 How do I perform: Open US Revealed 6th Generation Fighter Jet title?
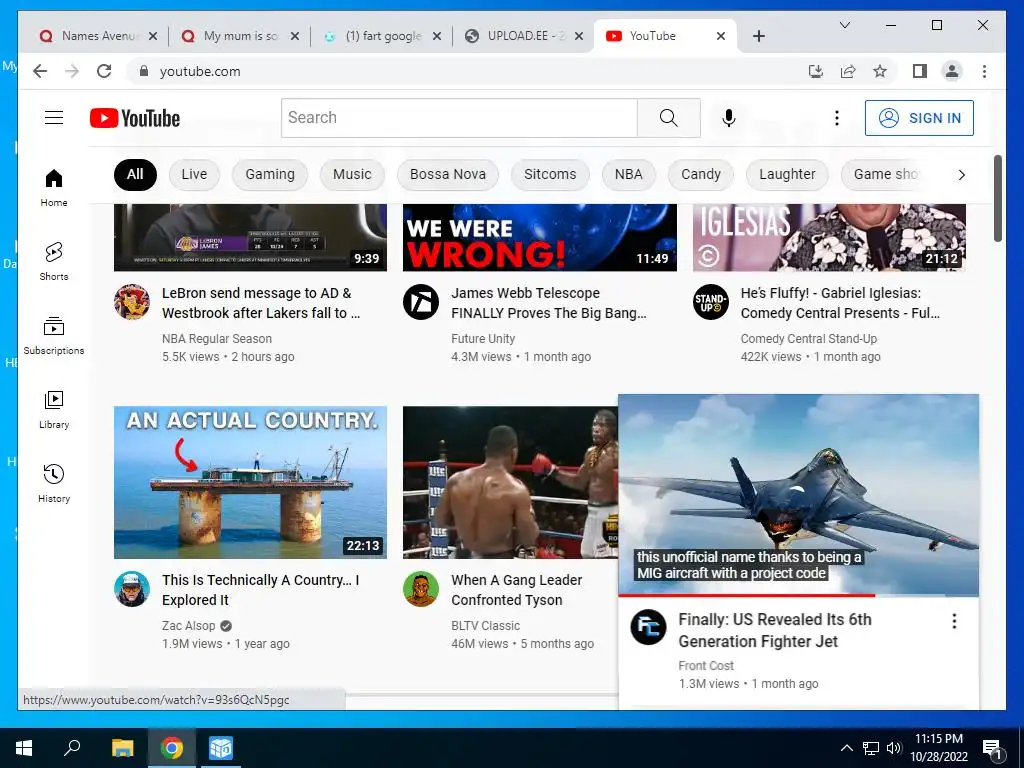point(775,630)
